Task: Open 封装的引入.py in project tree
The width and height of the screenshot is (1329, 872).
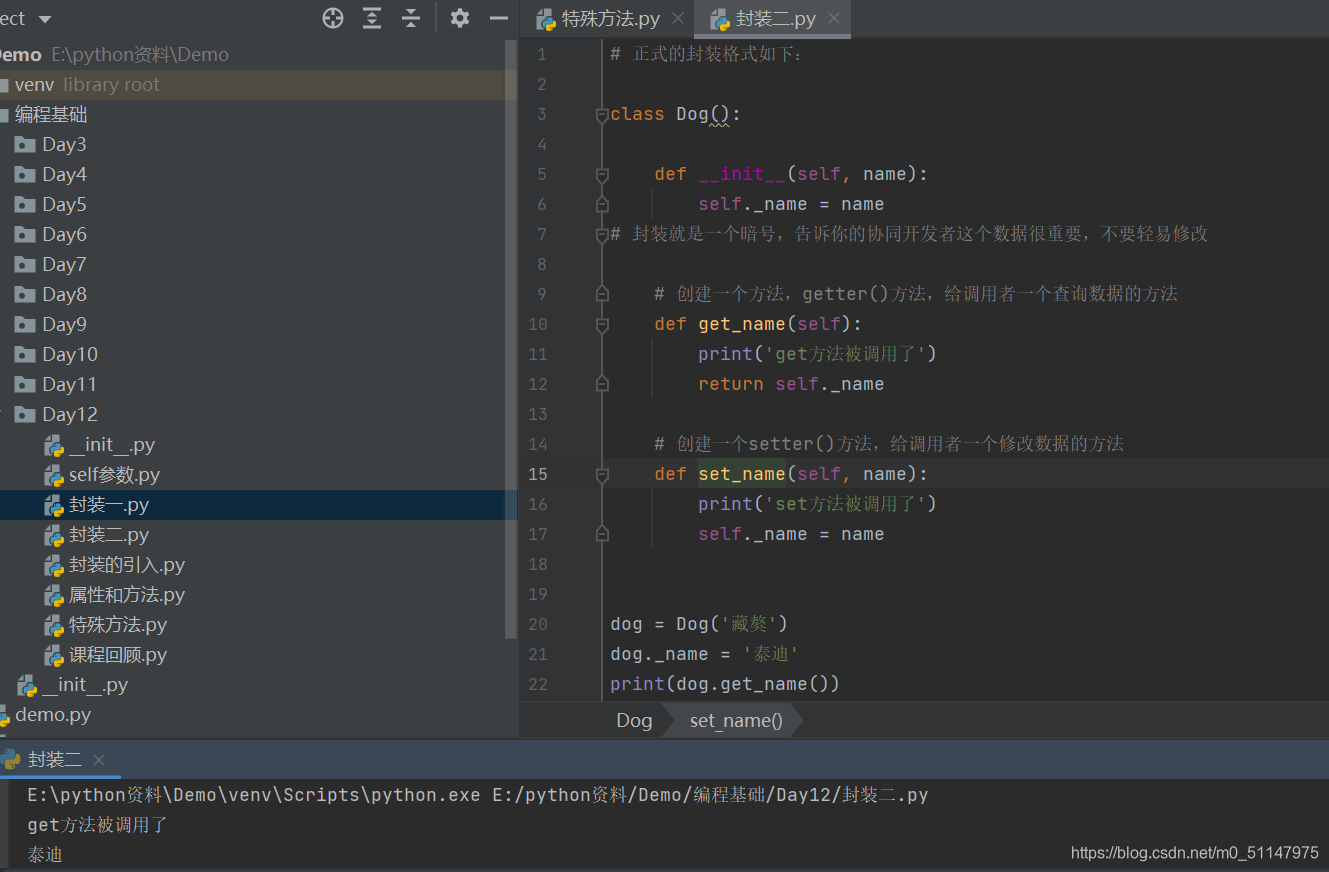Action: click(x=127, y=565)
